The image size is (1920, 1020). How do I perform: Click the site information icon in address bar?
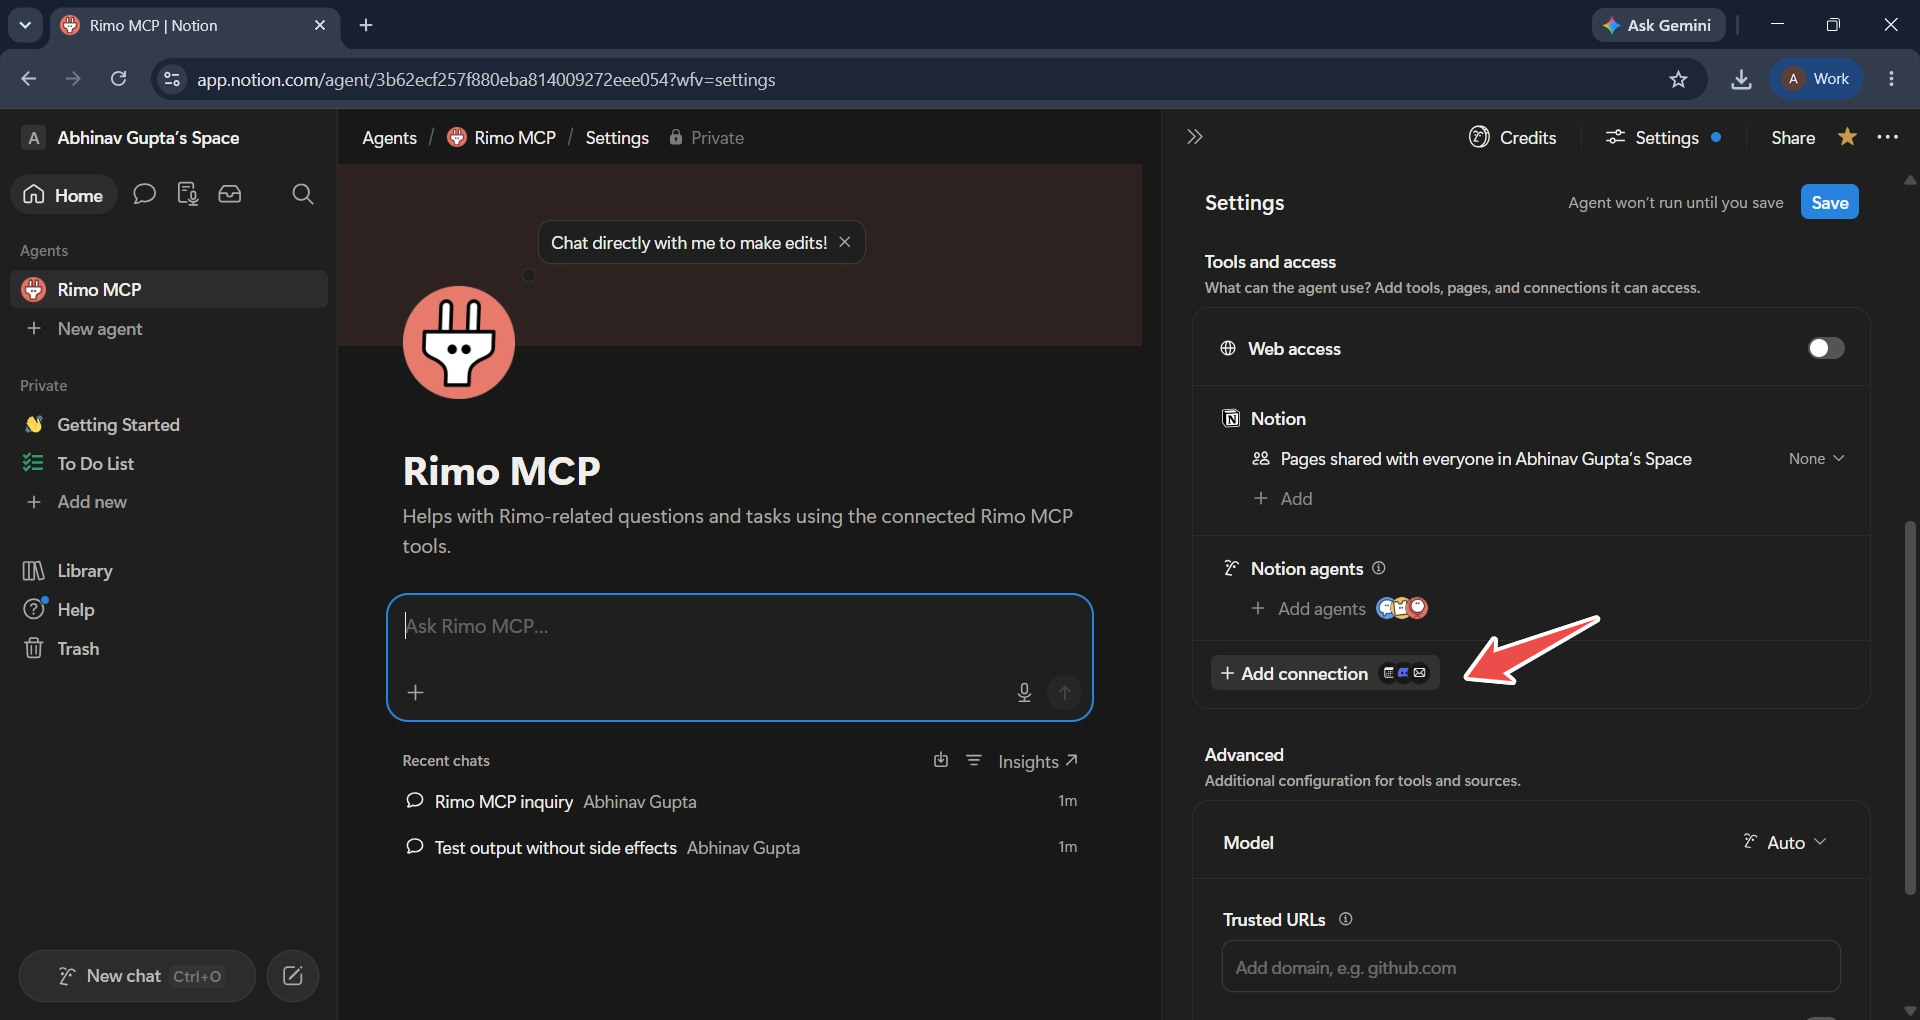[x=172, y=79]
